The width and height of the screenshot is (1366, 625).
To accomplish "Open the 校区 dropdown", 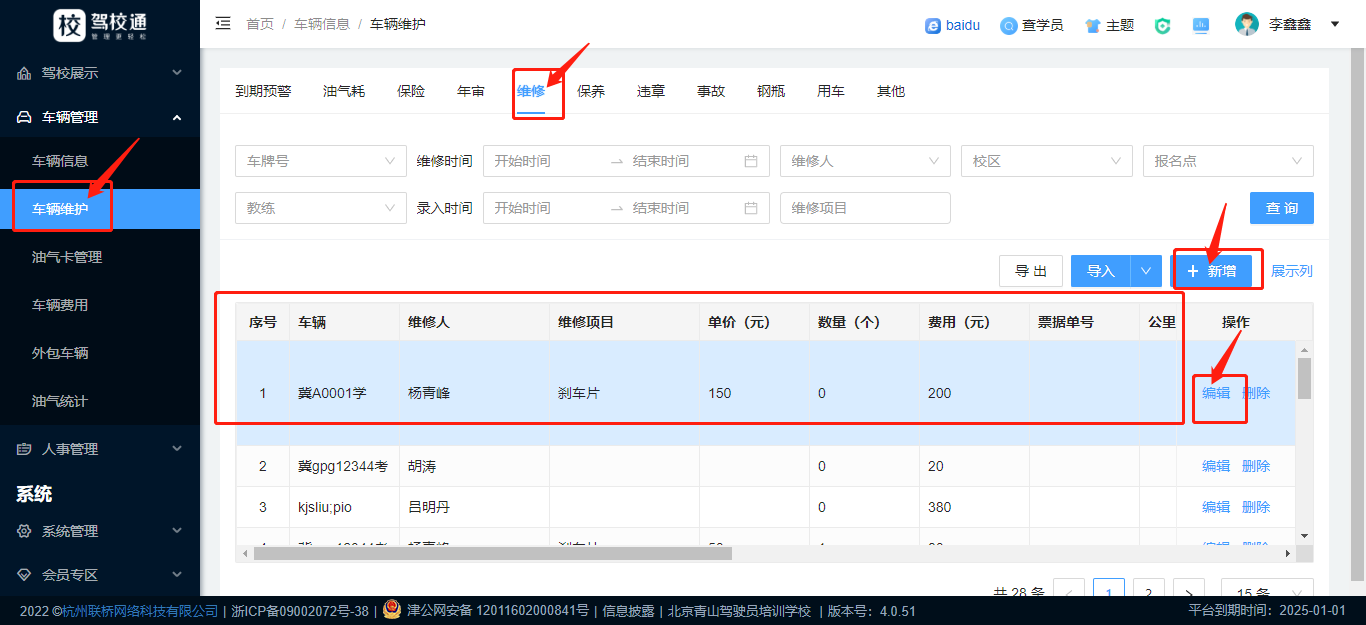I will 1047,161.
